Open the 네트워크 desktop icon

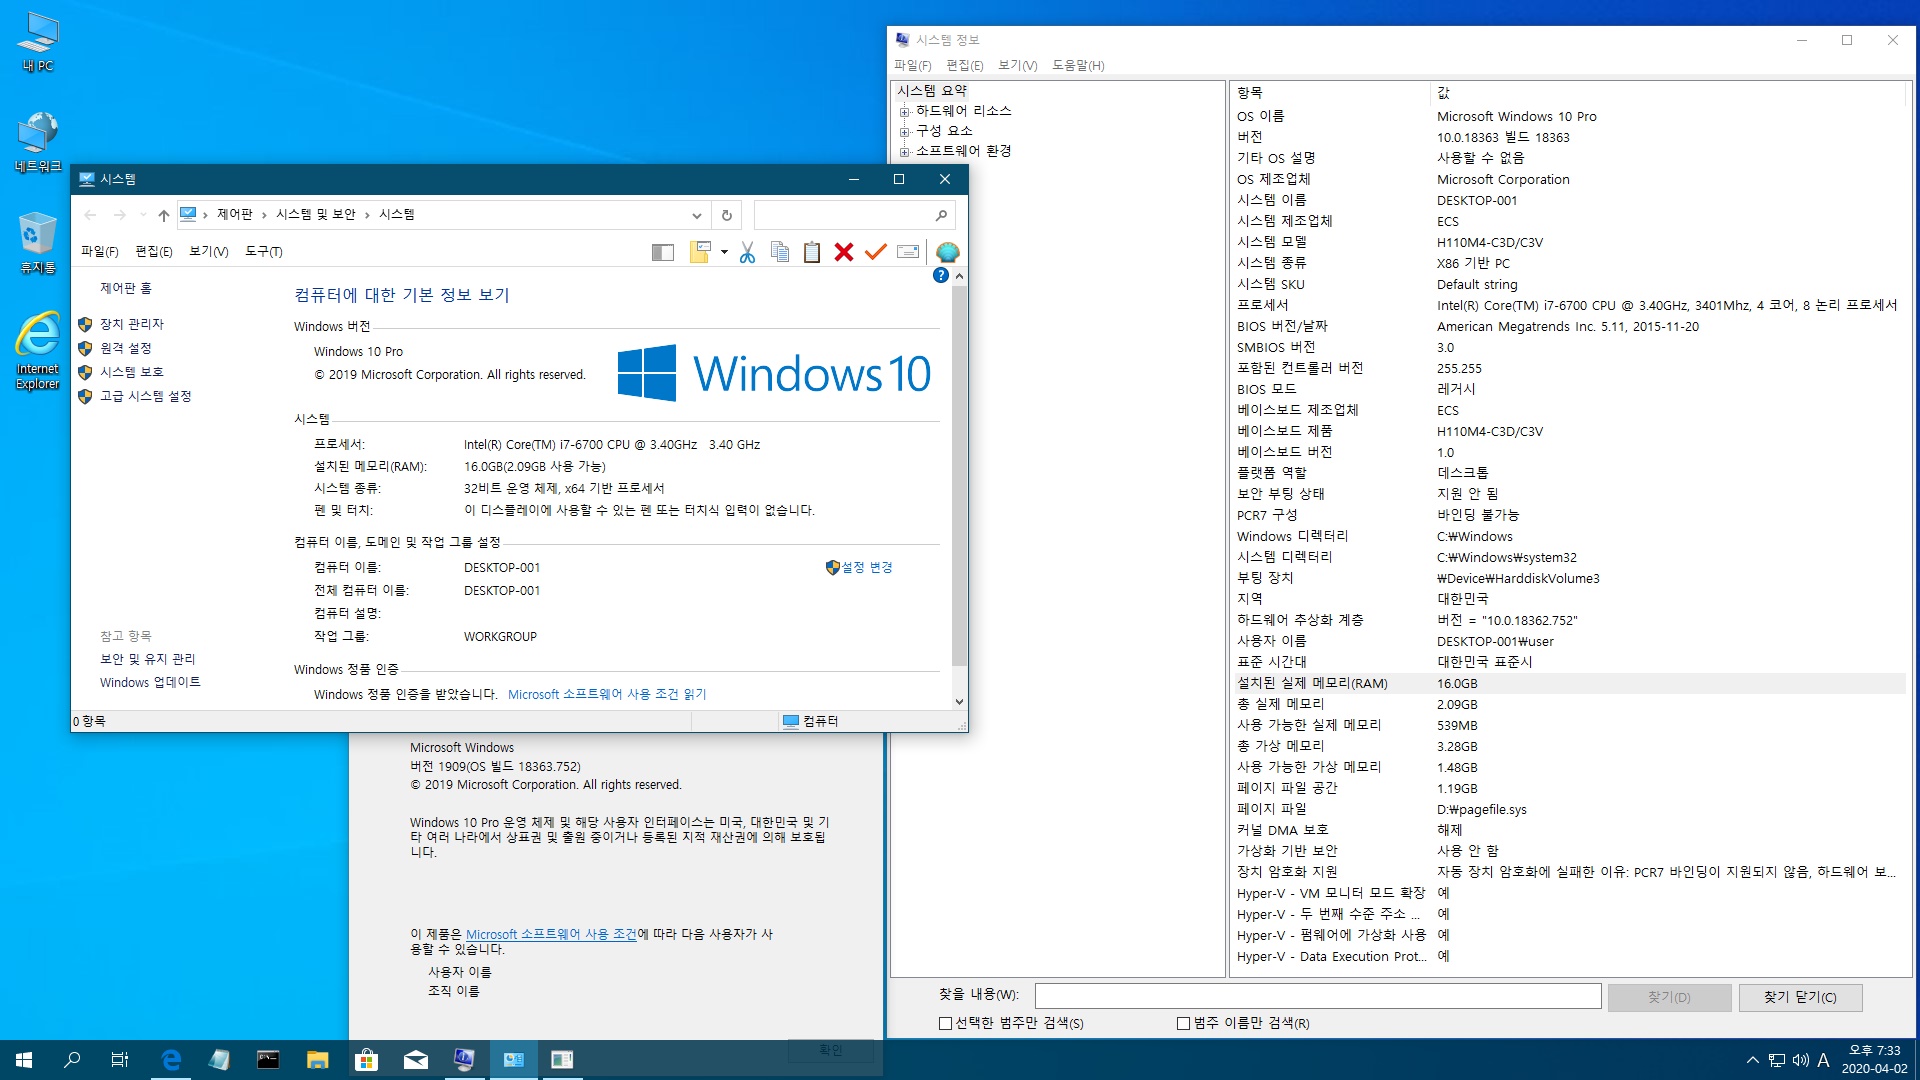[38, 142]
